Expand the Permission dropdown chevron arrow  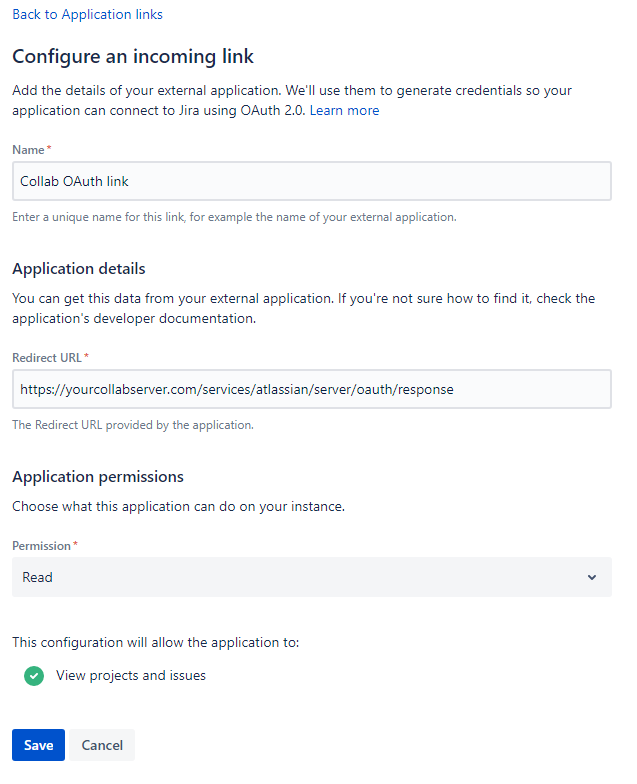pos(592,578)
